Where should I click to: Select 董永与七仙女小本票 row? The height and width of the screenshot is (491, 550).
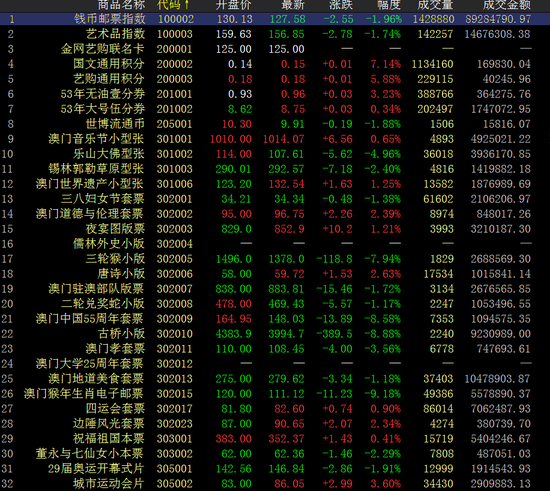click(x=90, y=454)
